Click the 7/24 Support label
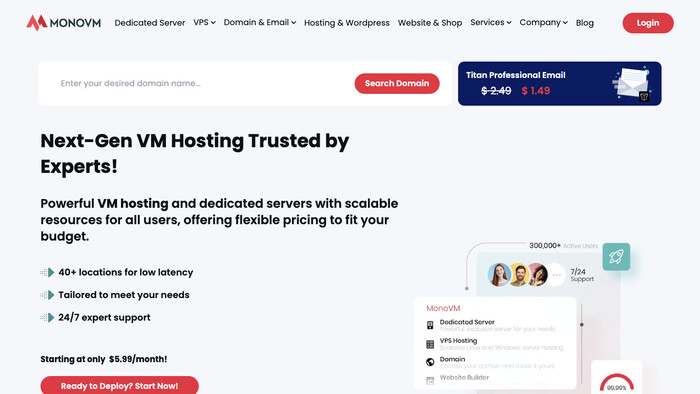Screen dimensions: 700x394 pos(582,275)
